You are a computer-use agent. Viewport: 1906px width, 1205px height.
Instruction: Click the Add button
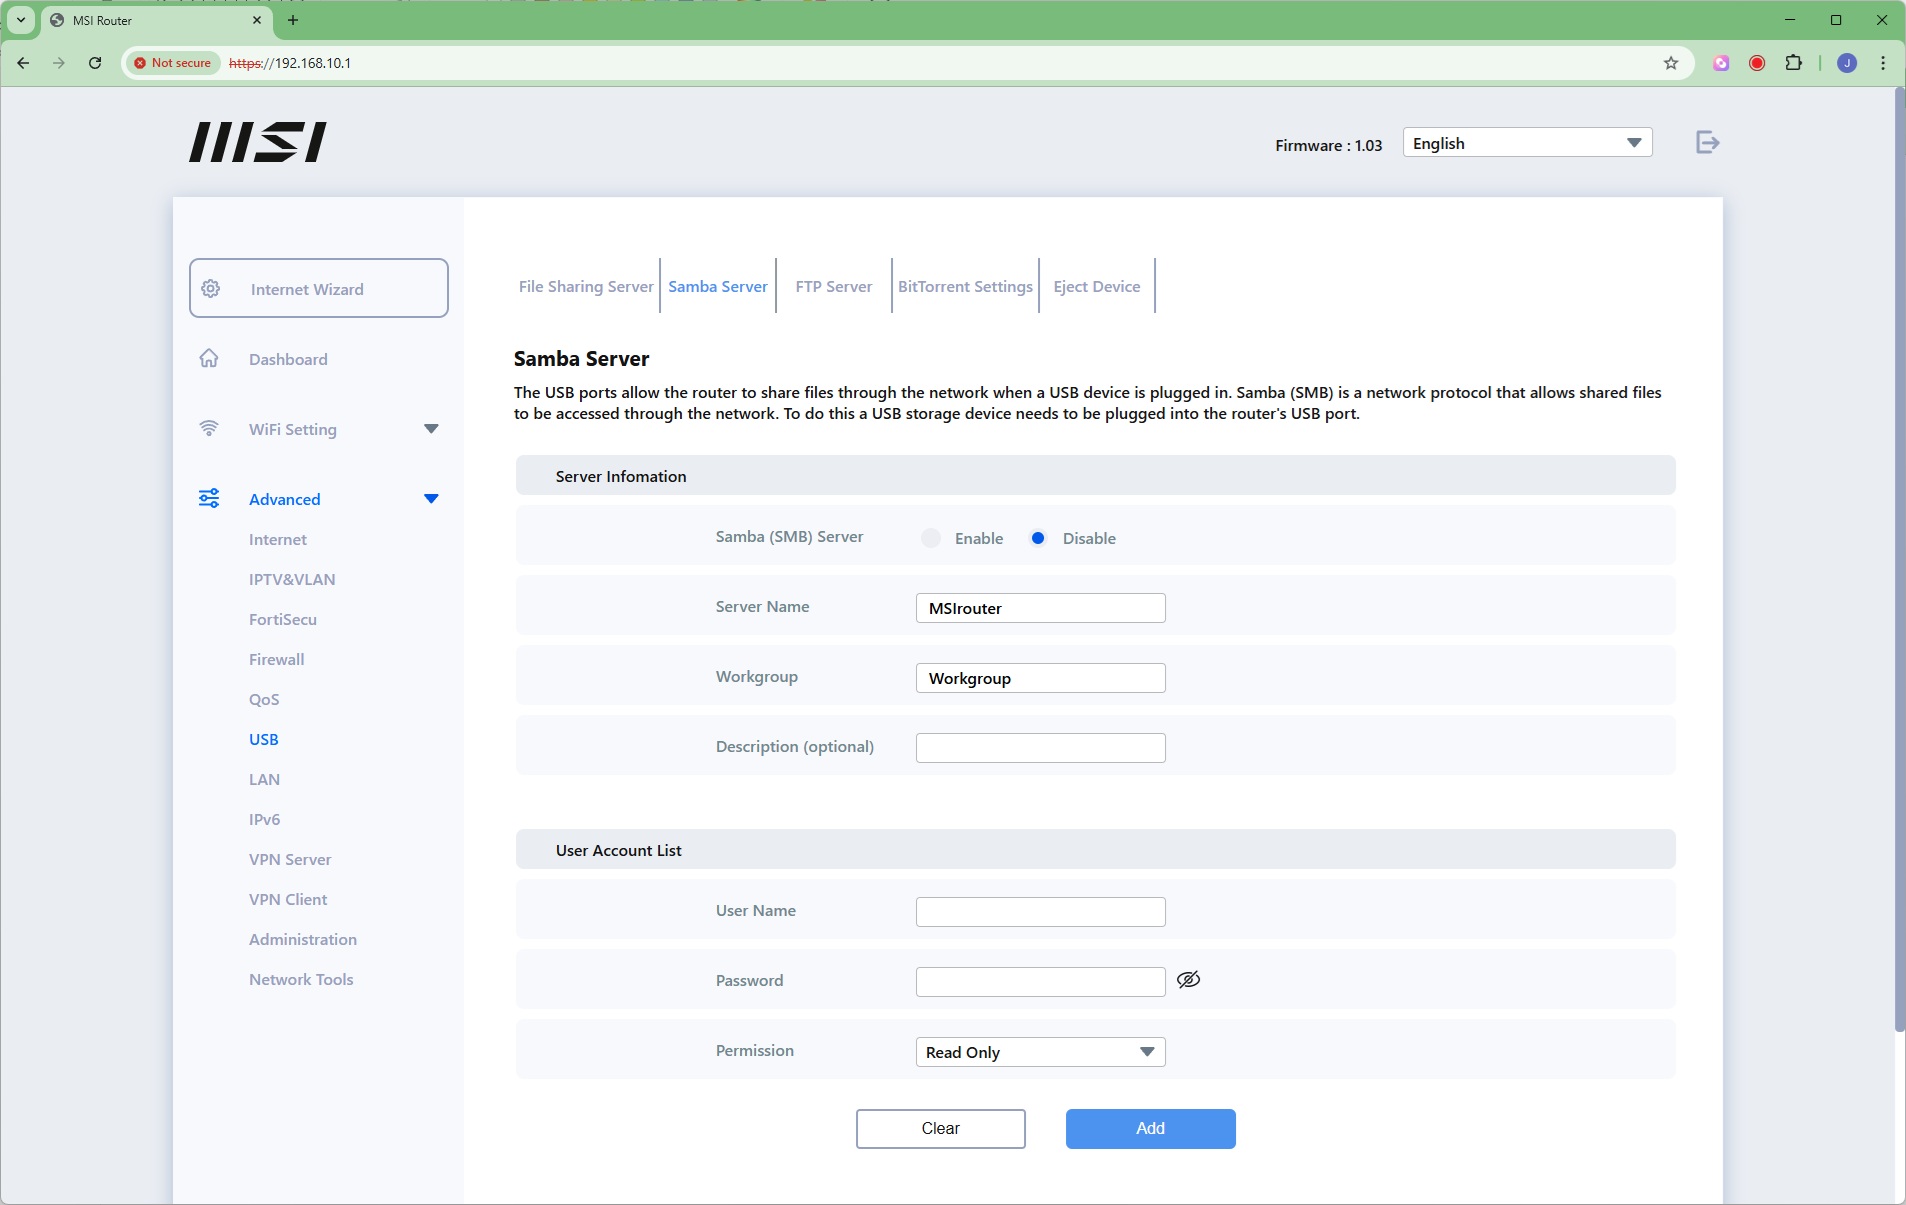(x=1150, y=1128)
